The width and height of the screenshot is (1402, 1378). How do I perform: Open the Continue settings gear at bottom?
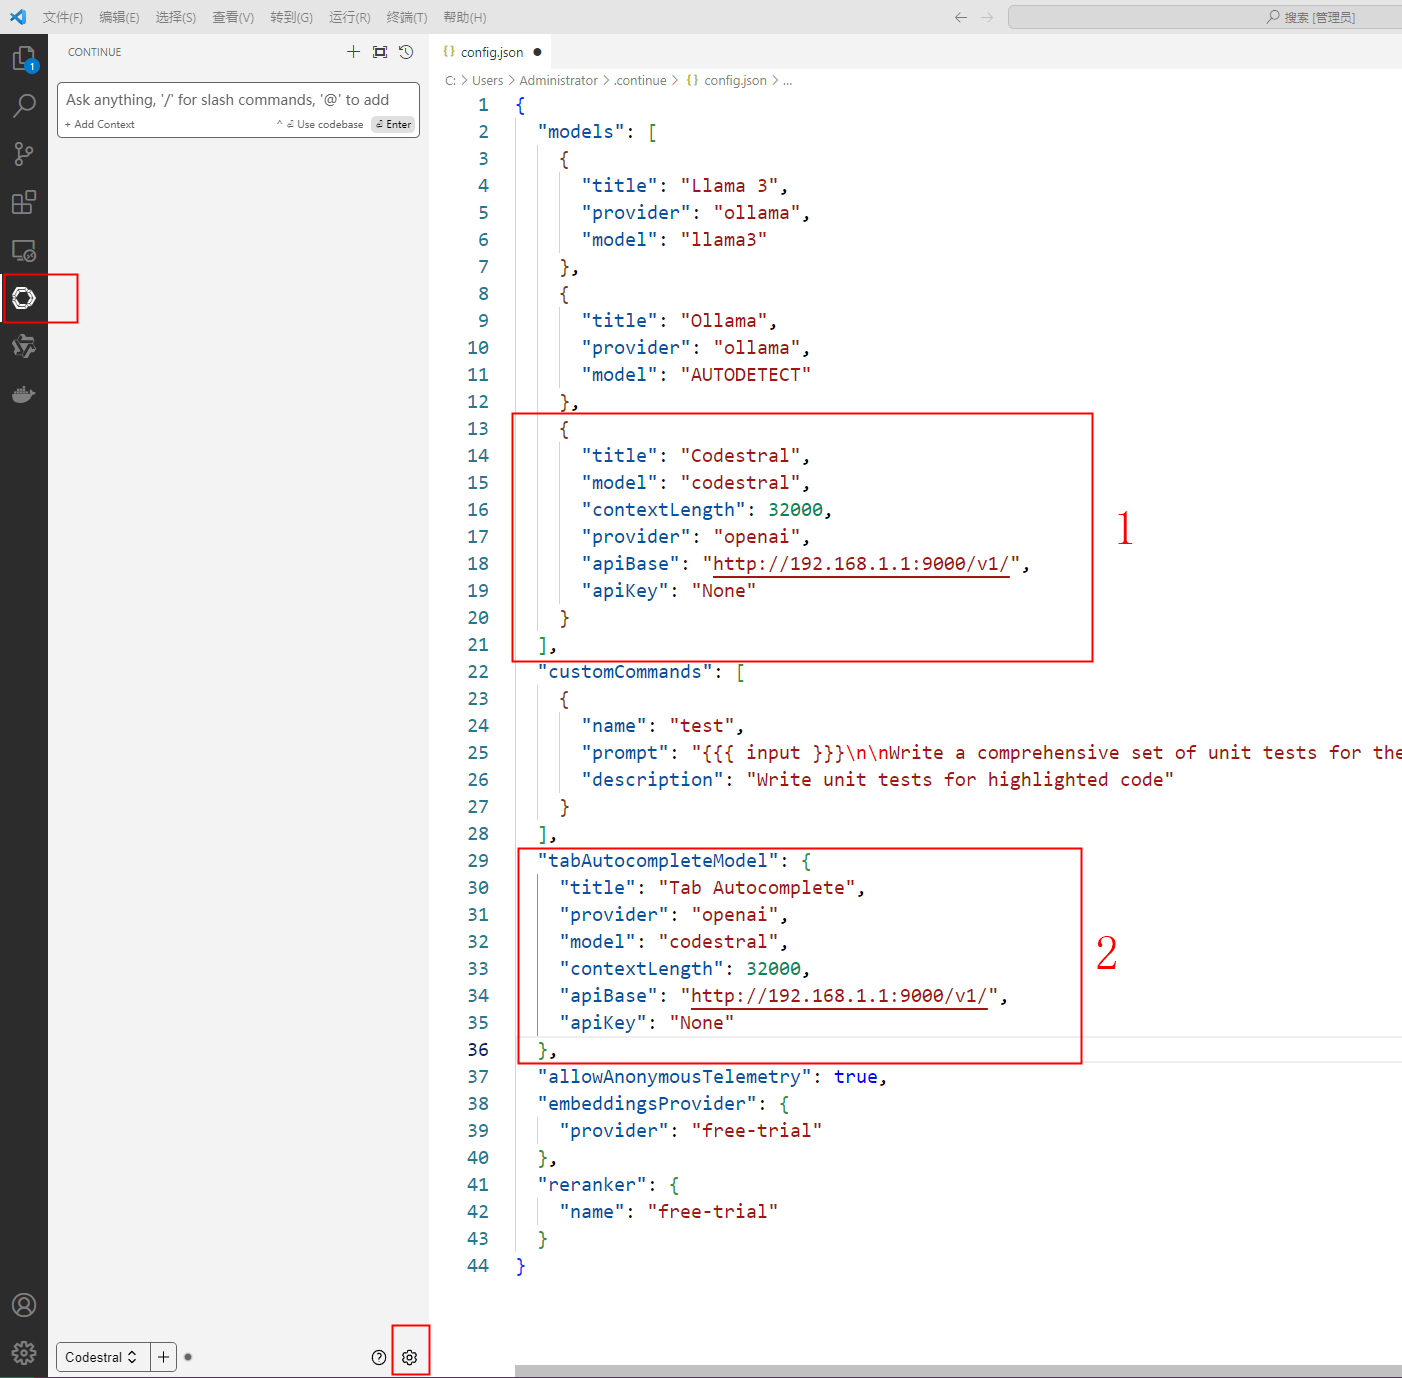point(410,1357)
